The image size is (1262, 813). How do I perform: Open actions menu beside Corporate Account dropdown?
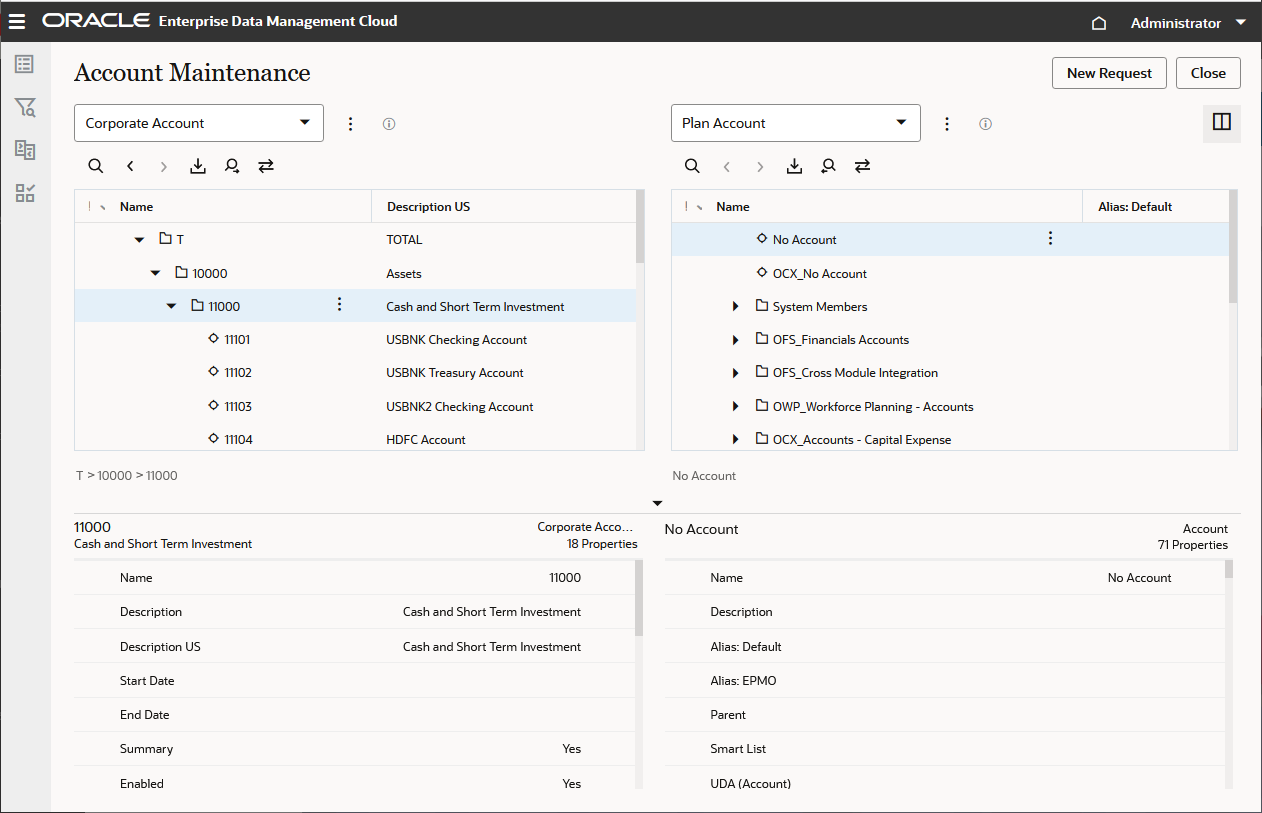350,124
